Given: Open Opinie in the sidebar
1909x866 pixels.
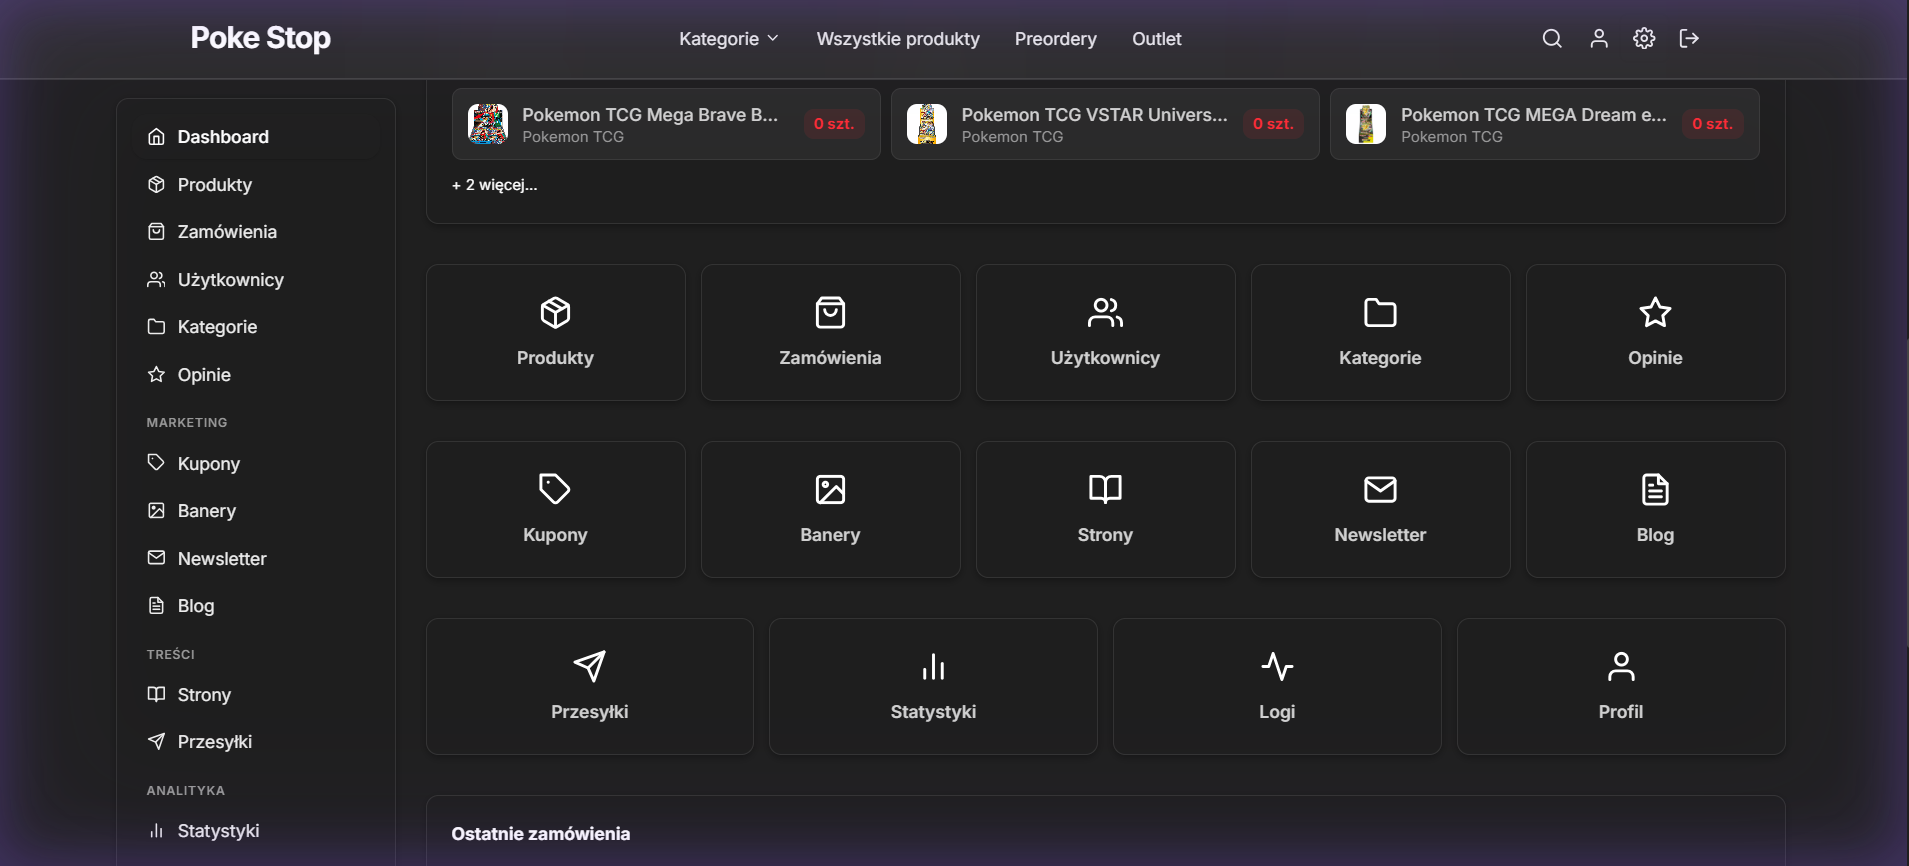Looking at the screenshot, I should (256, 375).
